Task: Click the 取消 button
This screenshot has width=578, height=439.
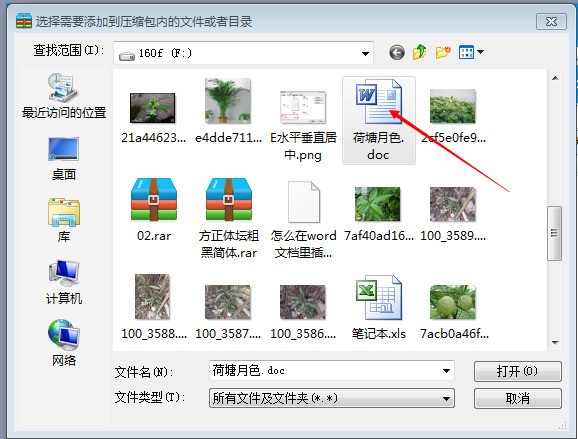Action: click(518, 398)
